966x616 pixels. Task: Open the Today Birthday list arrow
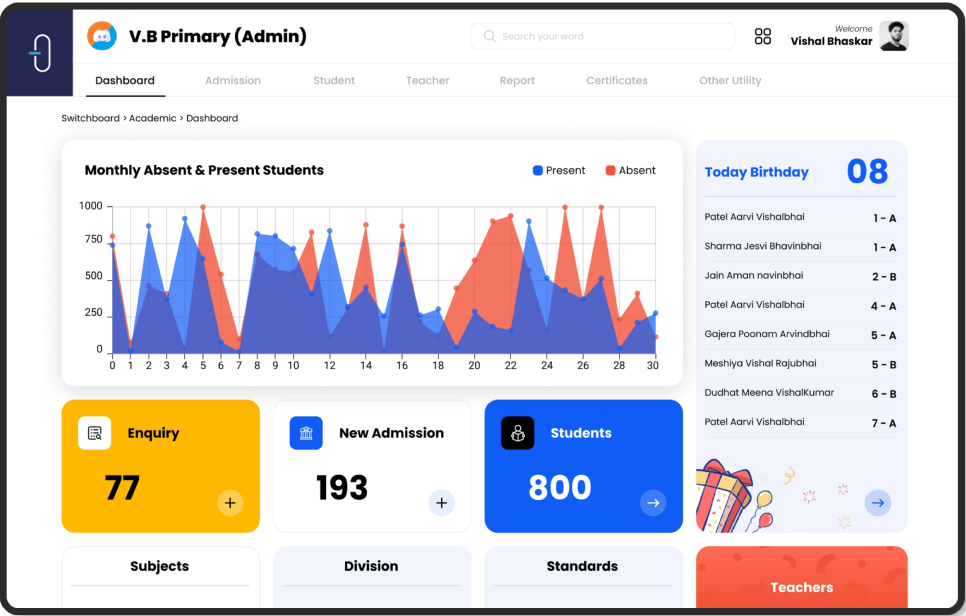[877, 503]
